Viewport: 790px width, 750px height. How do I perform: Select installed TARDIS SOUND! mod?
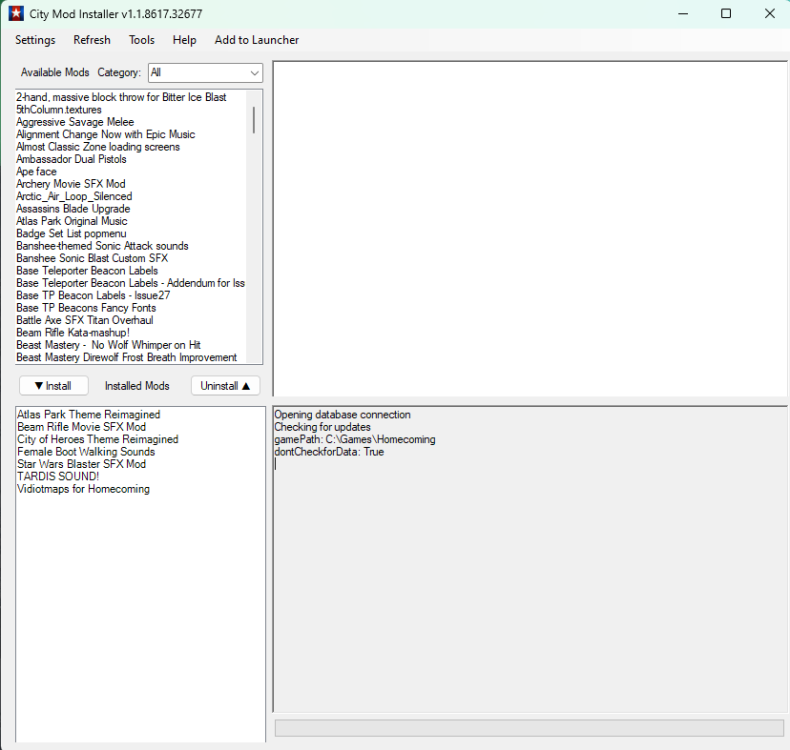point(58,476)
